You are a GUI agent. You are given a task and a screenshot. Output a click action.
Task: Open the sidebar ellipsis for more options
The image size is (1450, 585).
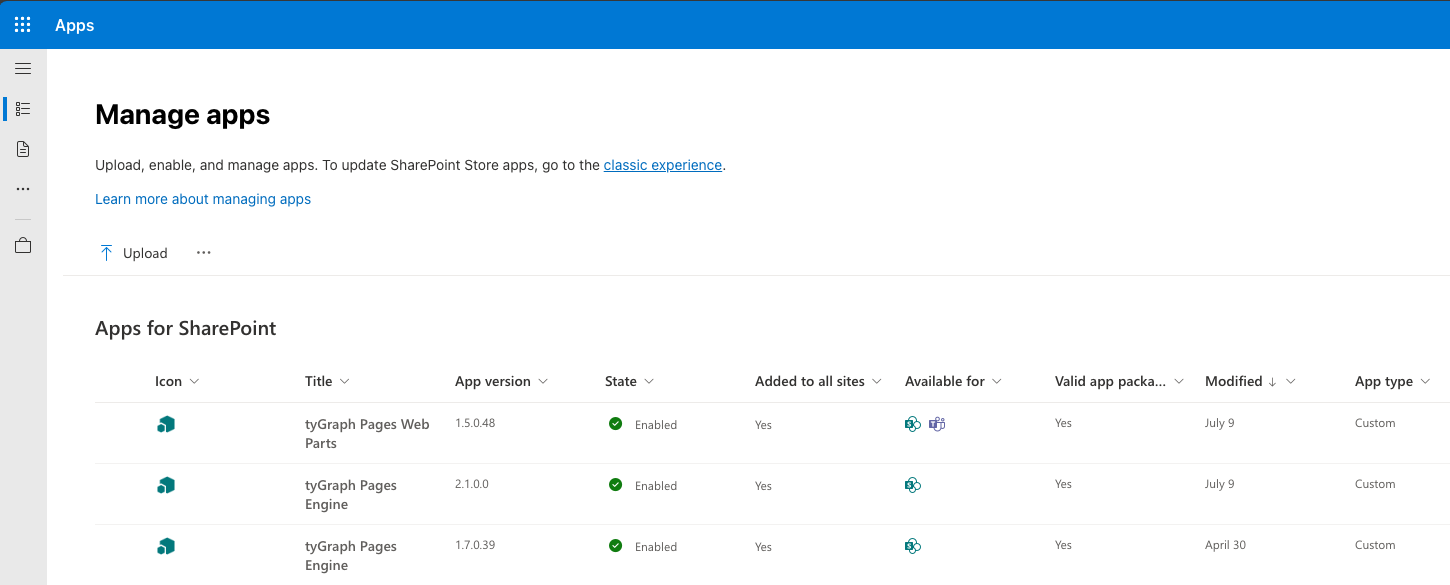(x=22, y=189)
